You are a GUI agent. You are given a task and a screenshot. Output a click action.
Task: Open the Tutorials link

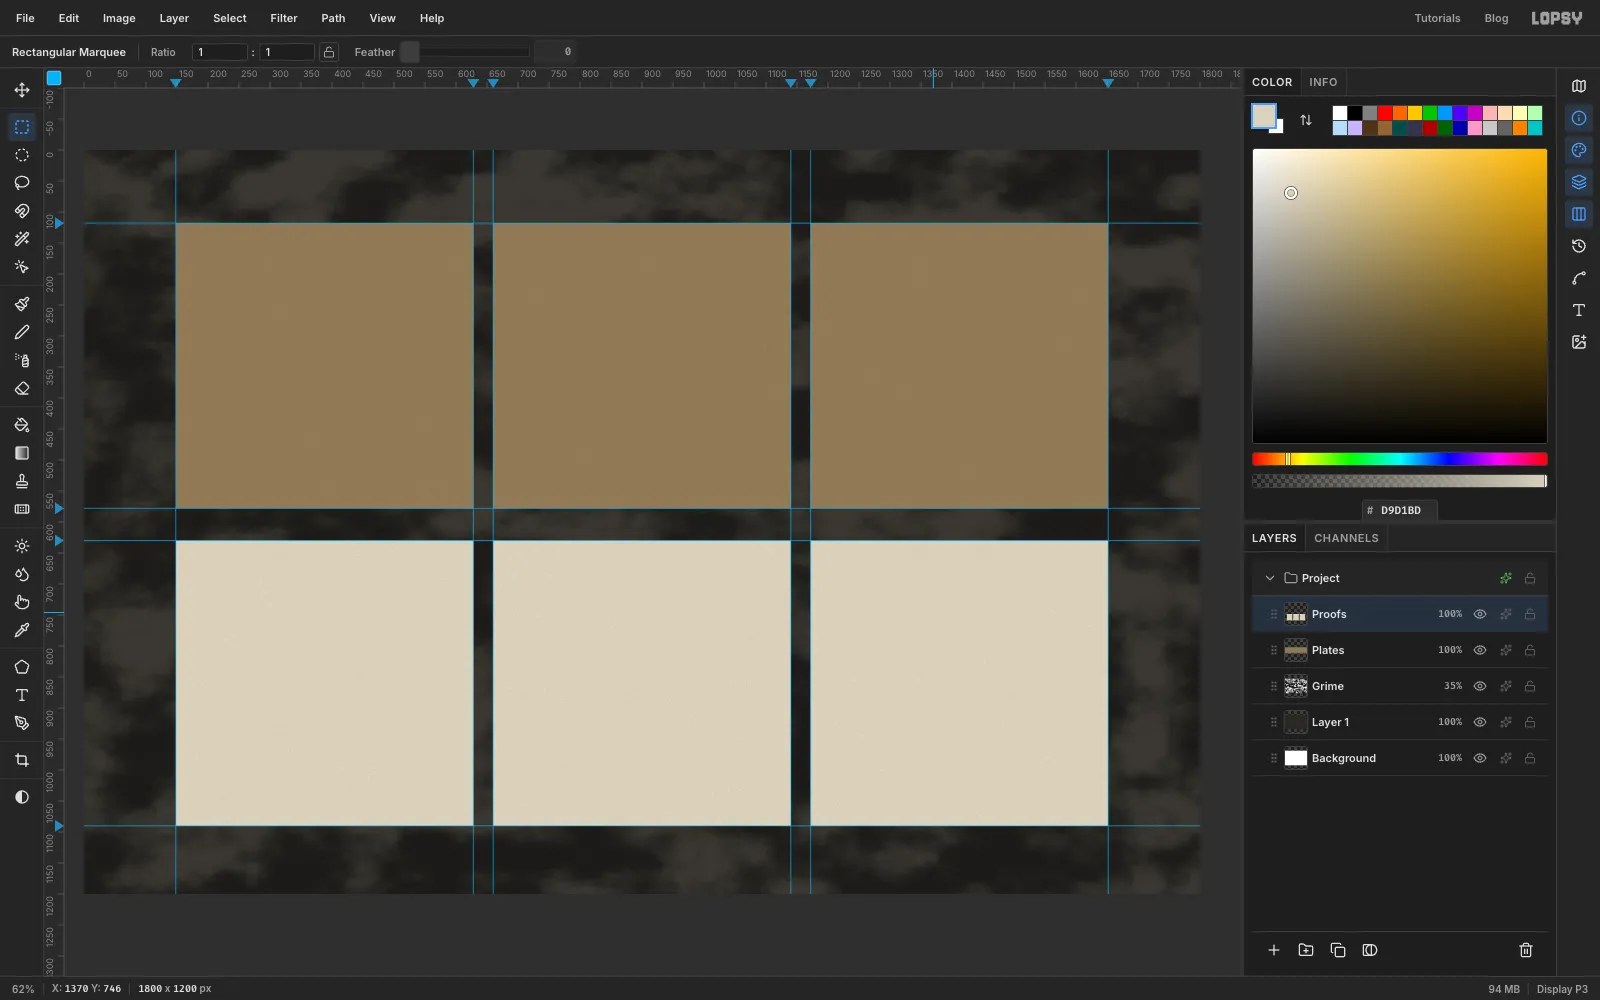click(1437, 18)
